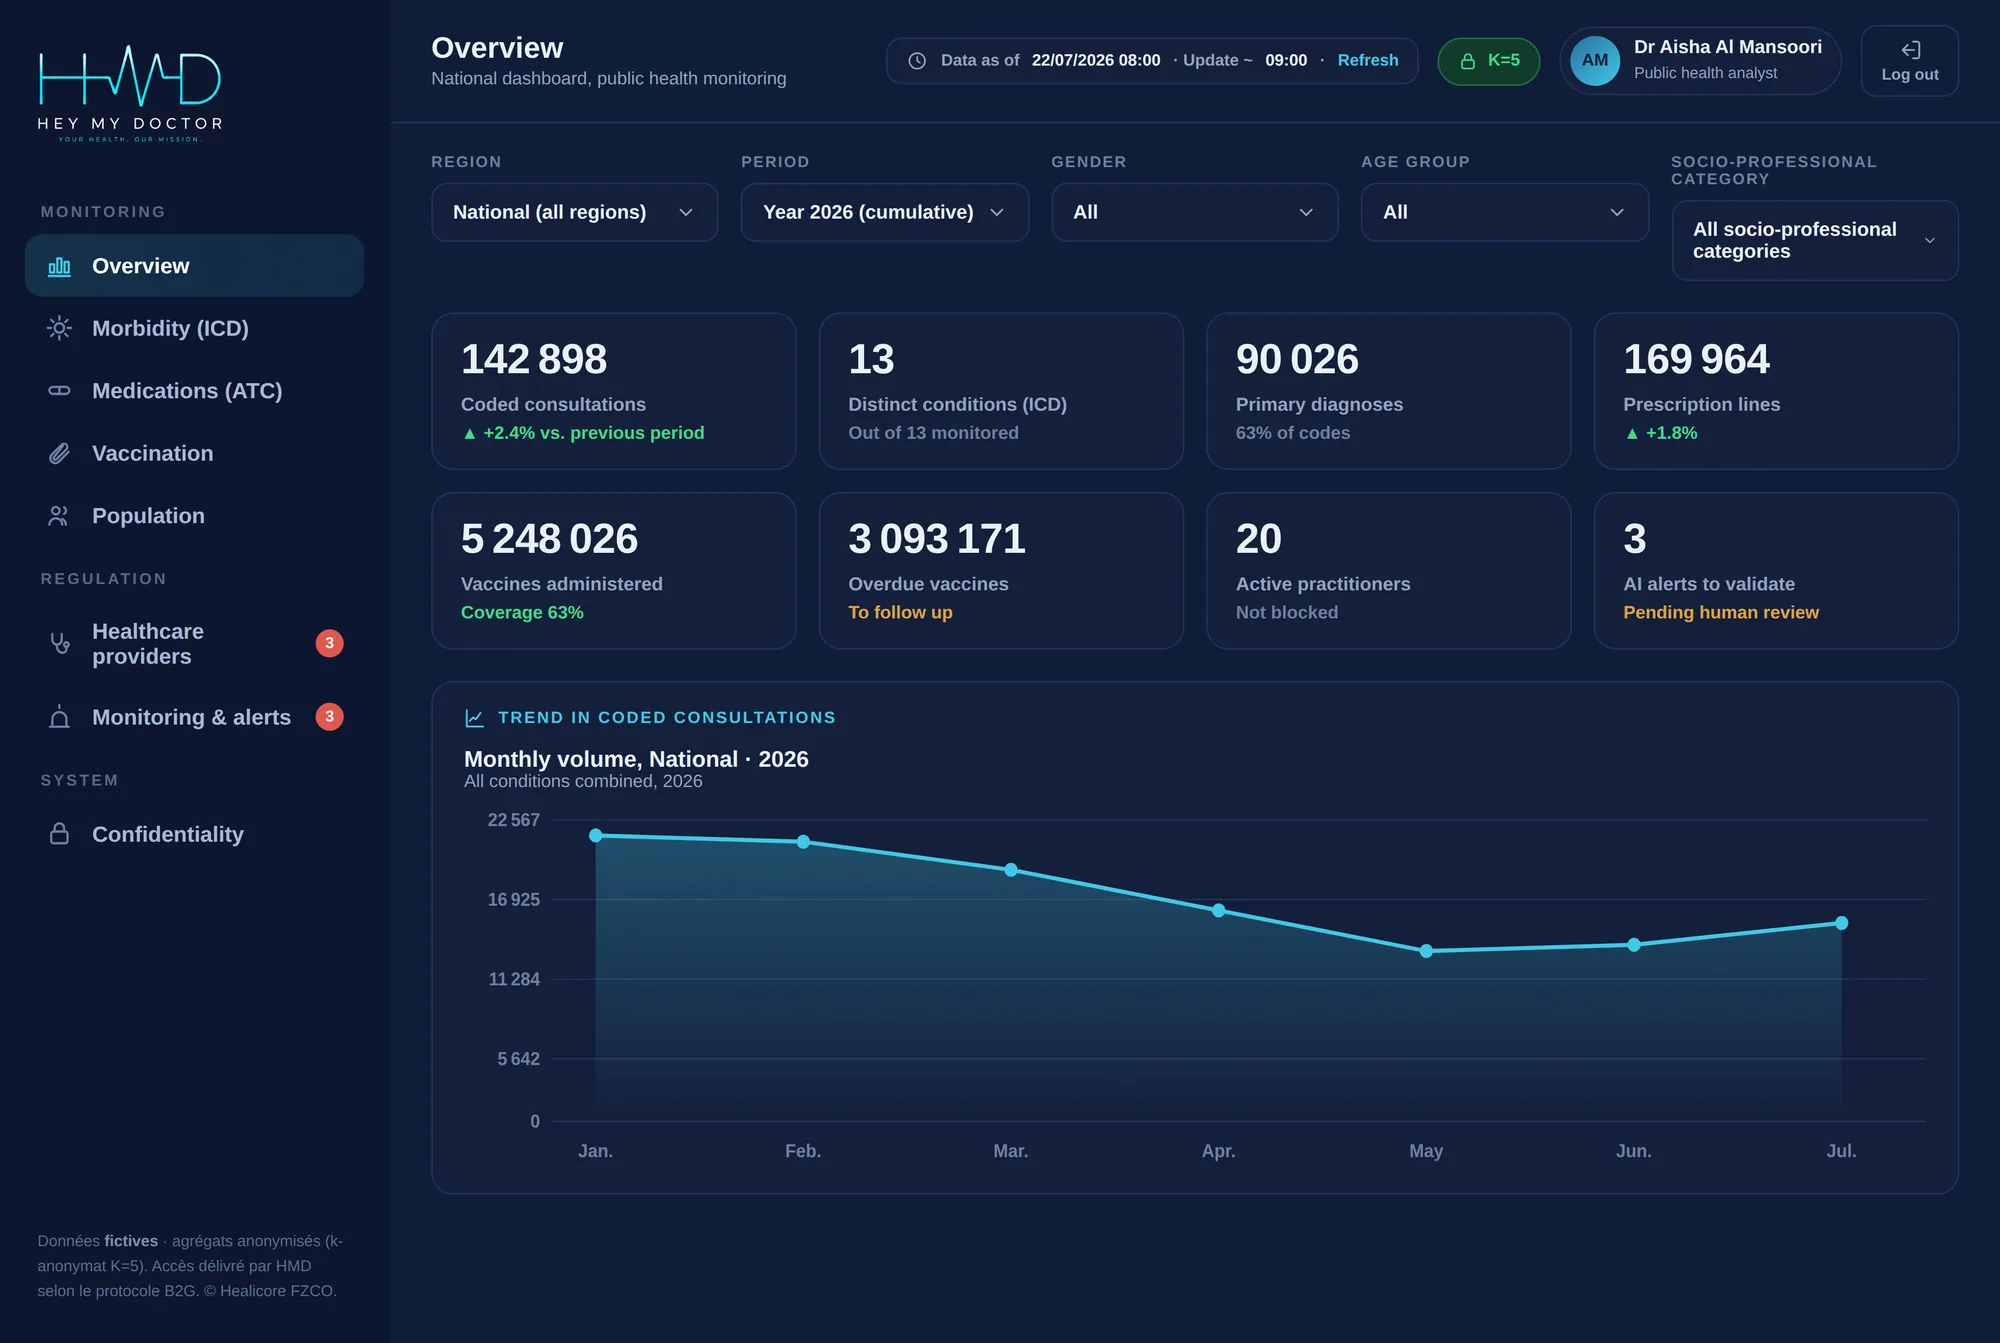Screen dimensions: 2000x1343
Task: Click the January data point on the chart
Action: tap(596, 835)
